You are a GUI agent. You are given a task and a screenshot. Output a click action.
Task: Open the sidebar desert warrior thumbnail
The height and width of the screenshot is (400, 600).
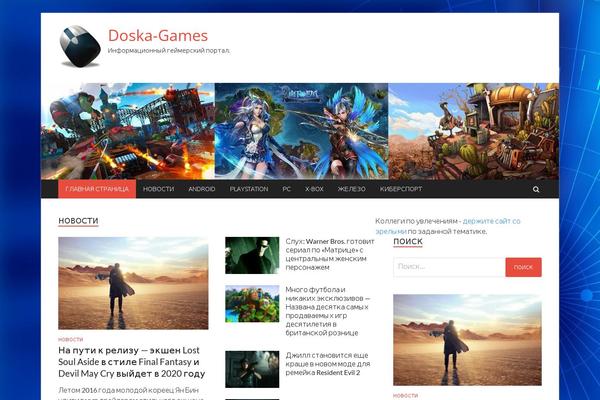pos(467,340)
